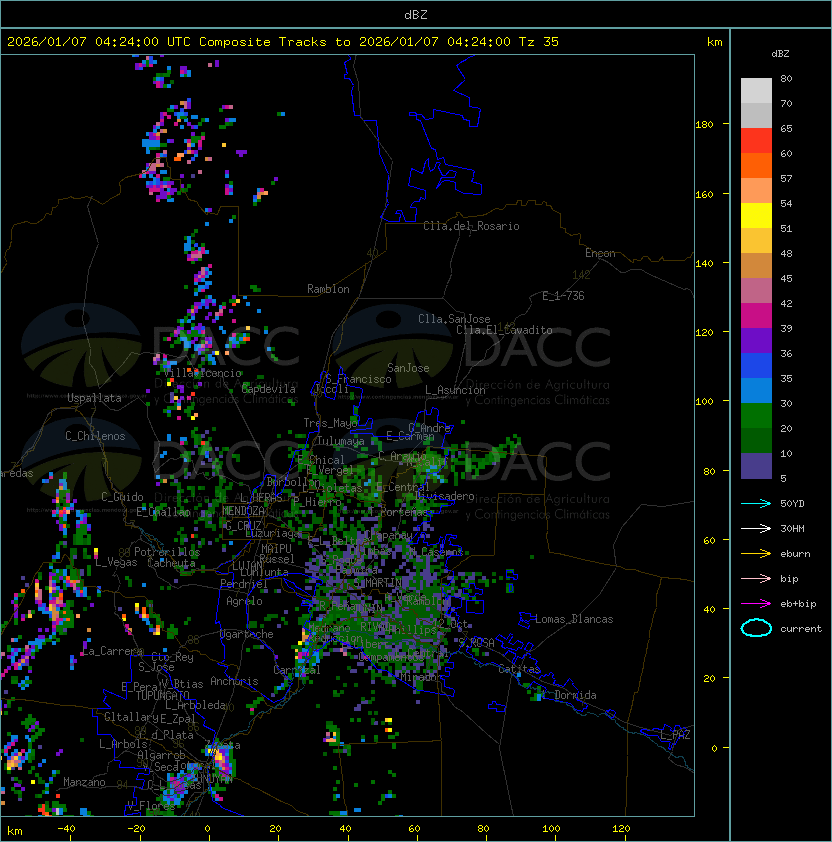Click the '50YD' legend label
Image resolution: width=832 pixels, height=842 pixels.
point(792,504)
